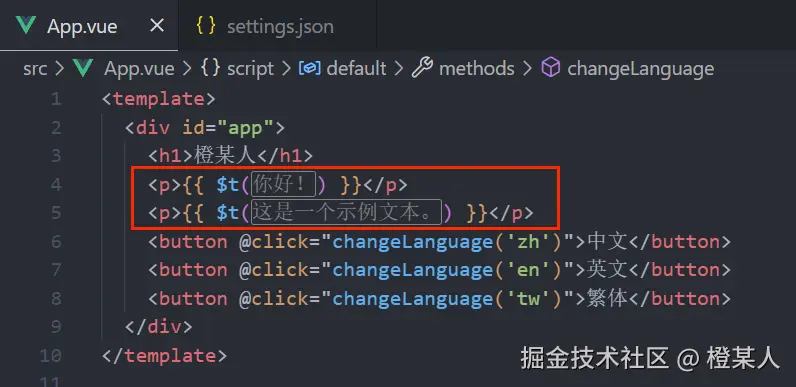
Task: Select changeLanguage in the breadcrumb
Action: [641, 69]
